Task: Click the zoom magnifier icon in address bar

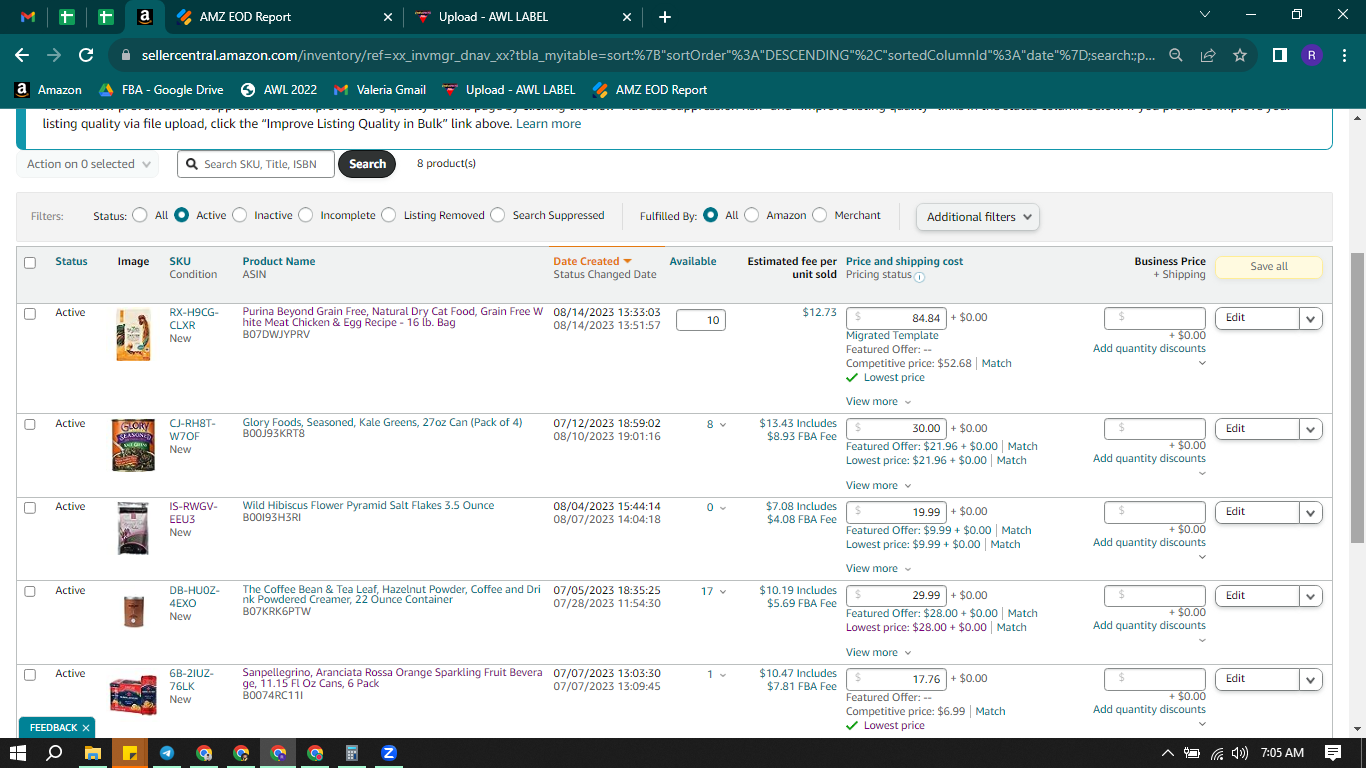Action: (1176, 56)
